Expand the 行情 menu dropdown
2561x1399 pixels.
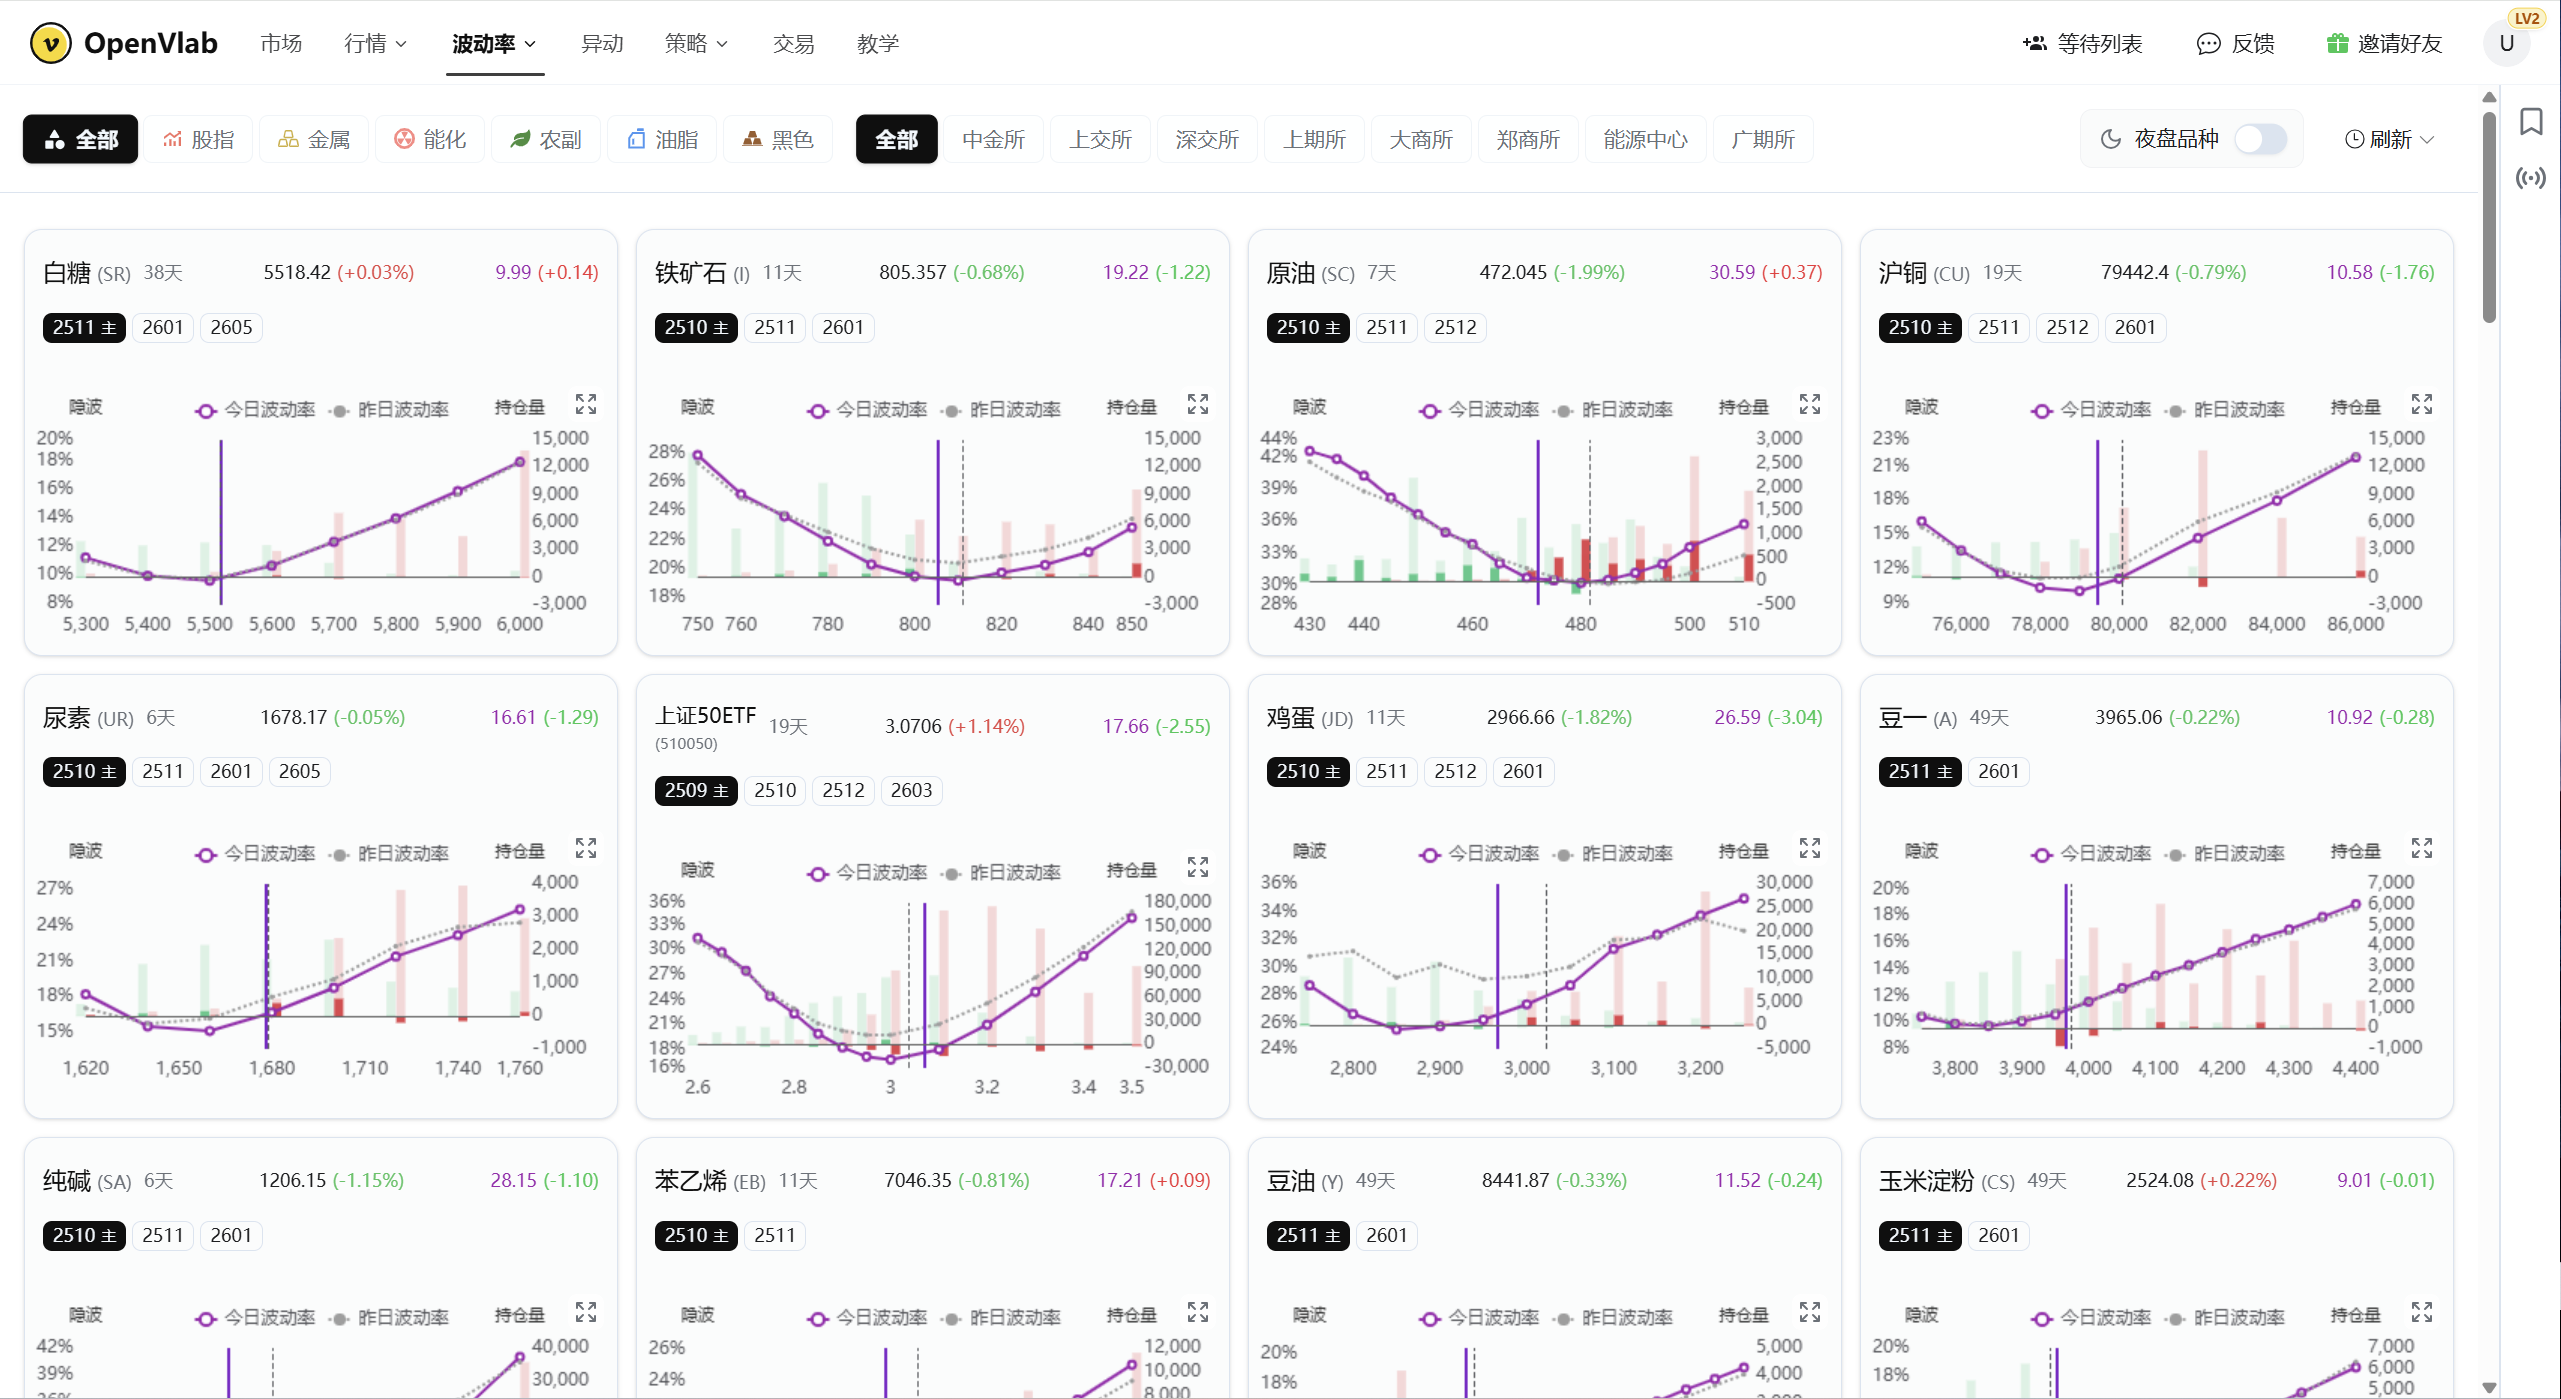pyautogui.click(x=375, y=43)
